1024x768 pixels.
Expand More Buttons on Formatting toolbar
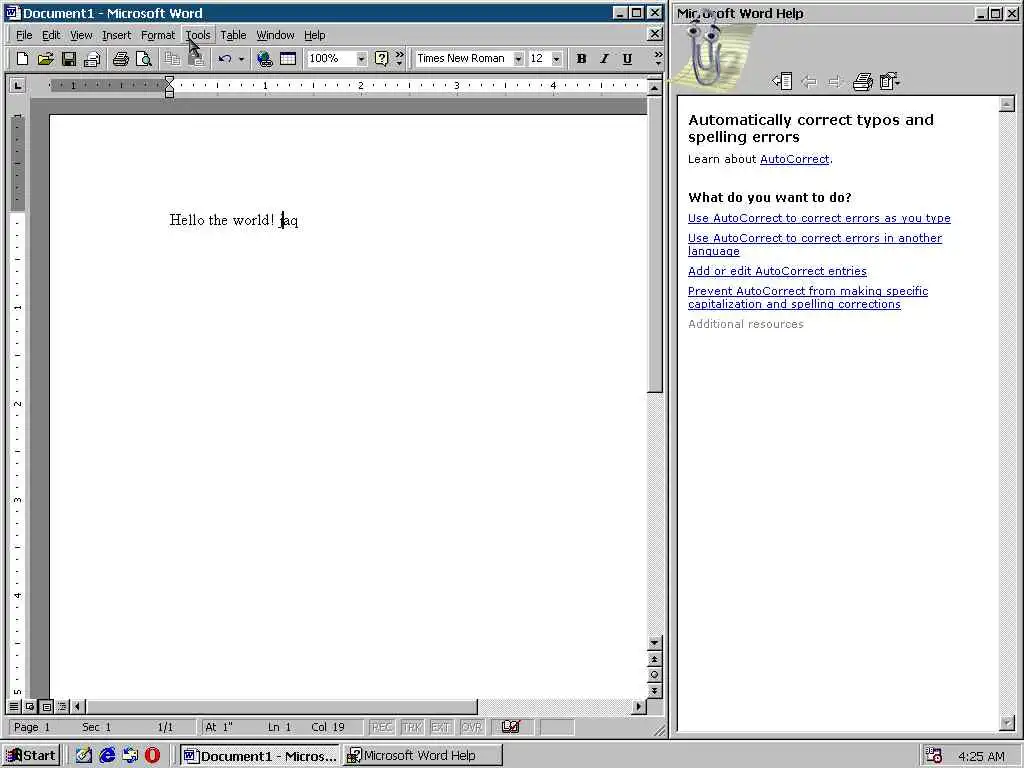[658, 59]
